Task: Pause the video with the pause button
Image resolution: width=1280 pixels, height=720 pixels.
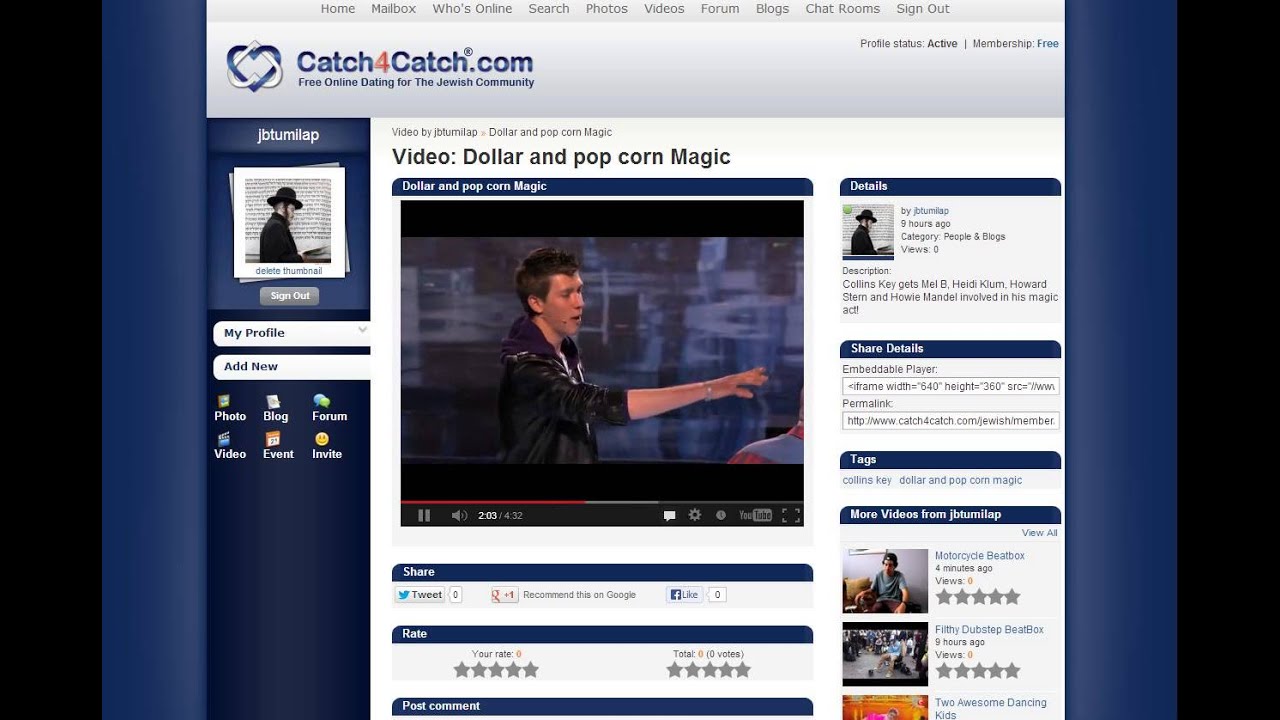Action: [424, 515]
